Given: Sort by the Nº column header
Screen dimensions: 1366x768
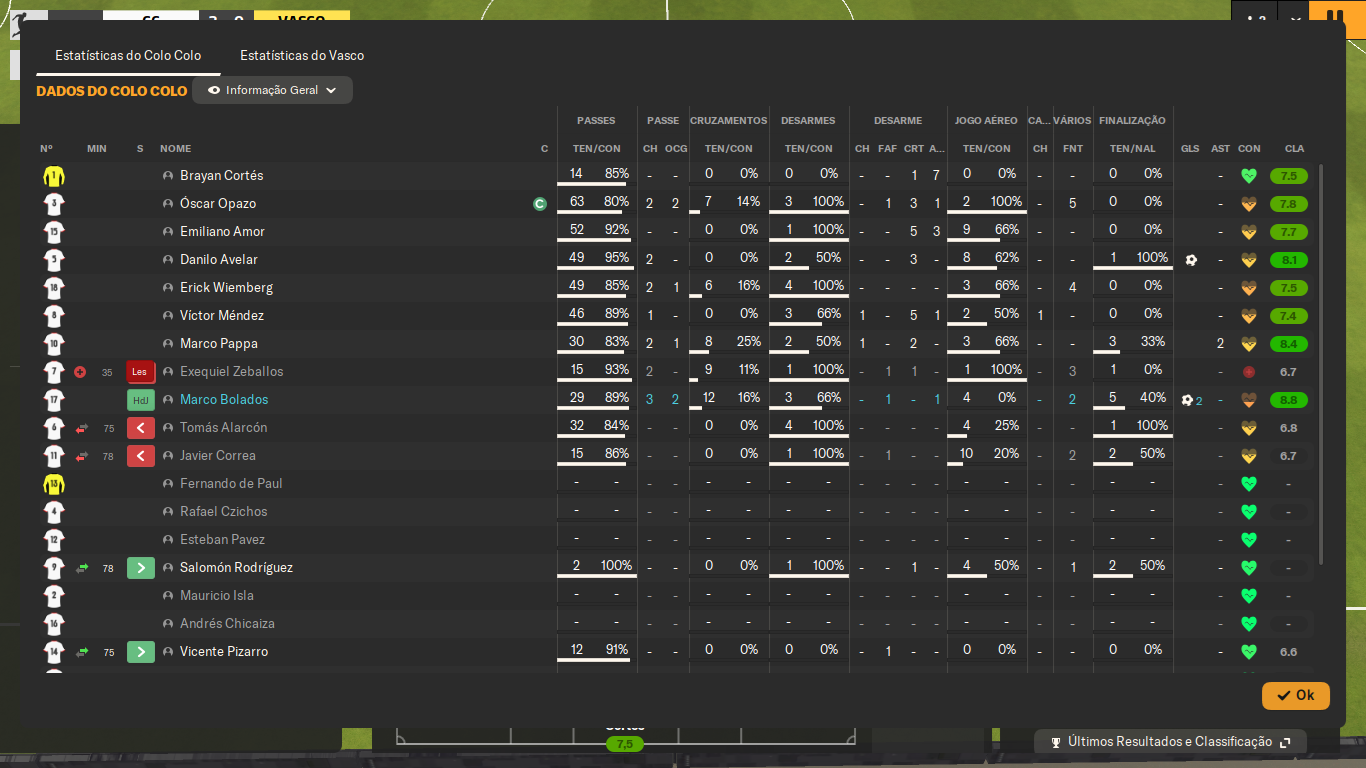Looking at the screenshot, I should (x=46, y=149).
